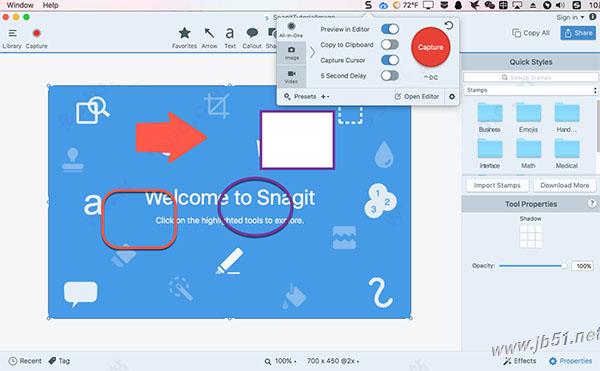
Task: Show Recent captures tray
Action: [x=25, y=361]
